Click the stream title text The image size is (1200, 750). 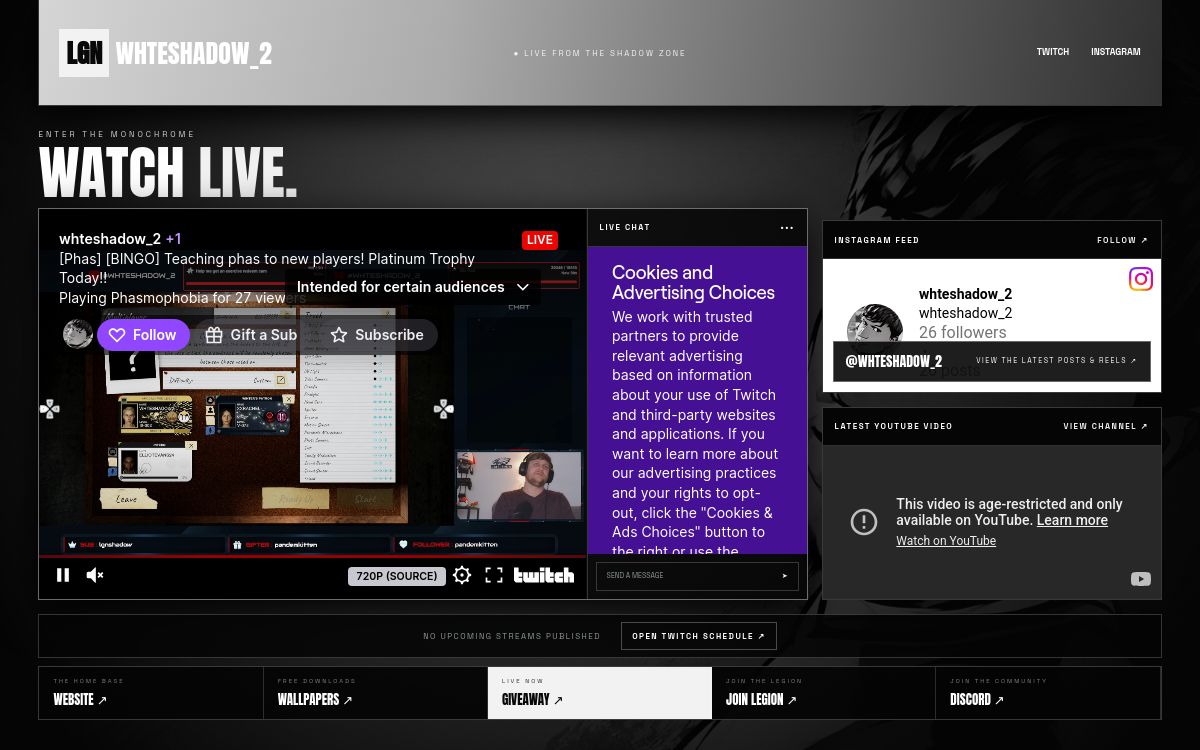tap(267, 268)
